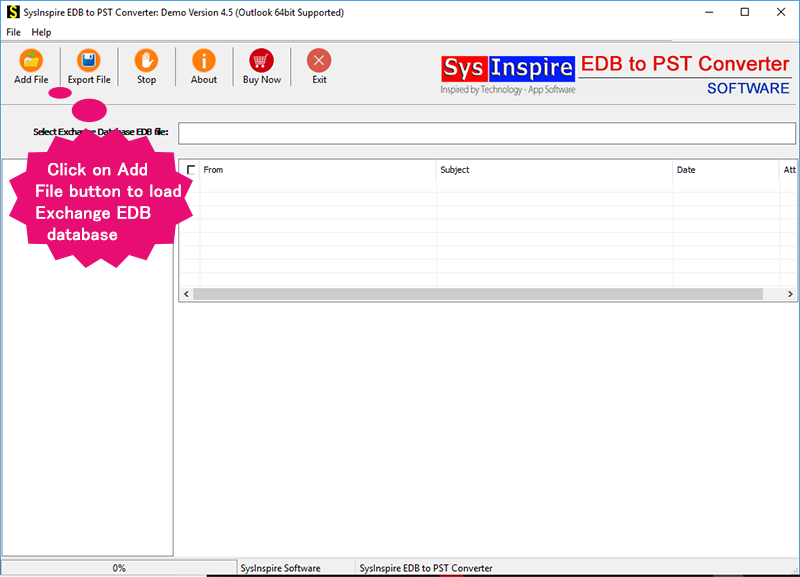Viewport: 800px width, 577px height.
Task: Sort by the From column header
Action: (316, 170)
